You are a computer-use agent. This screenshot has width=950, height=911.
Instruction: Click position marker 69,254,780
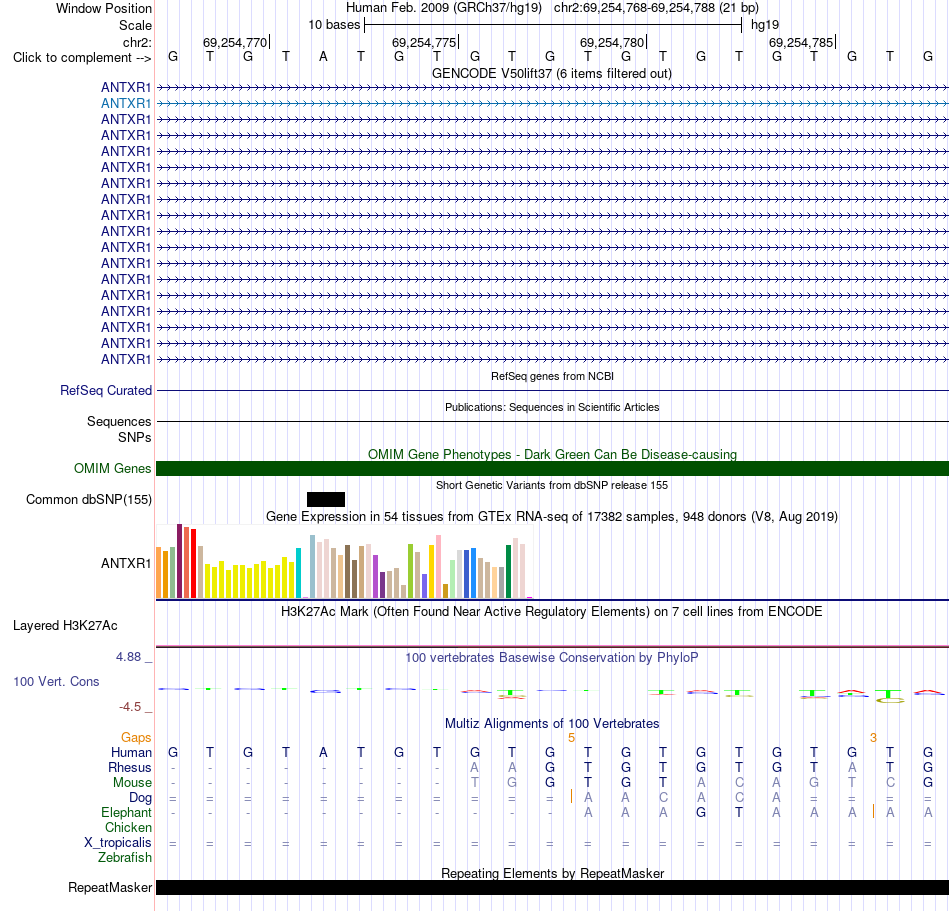pos(612,42)
